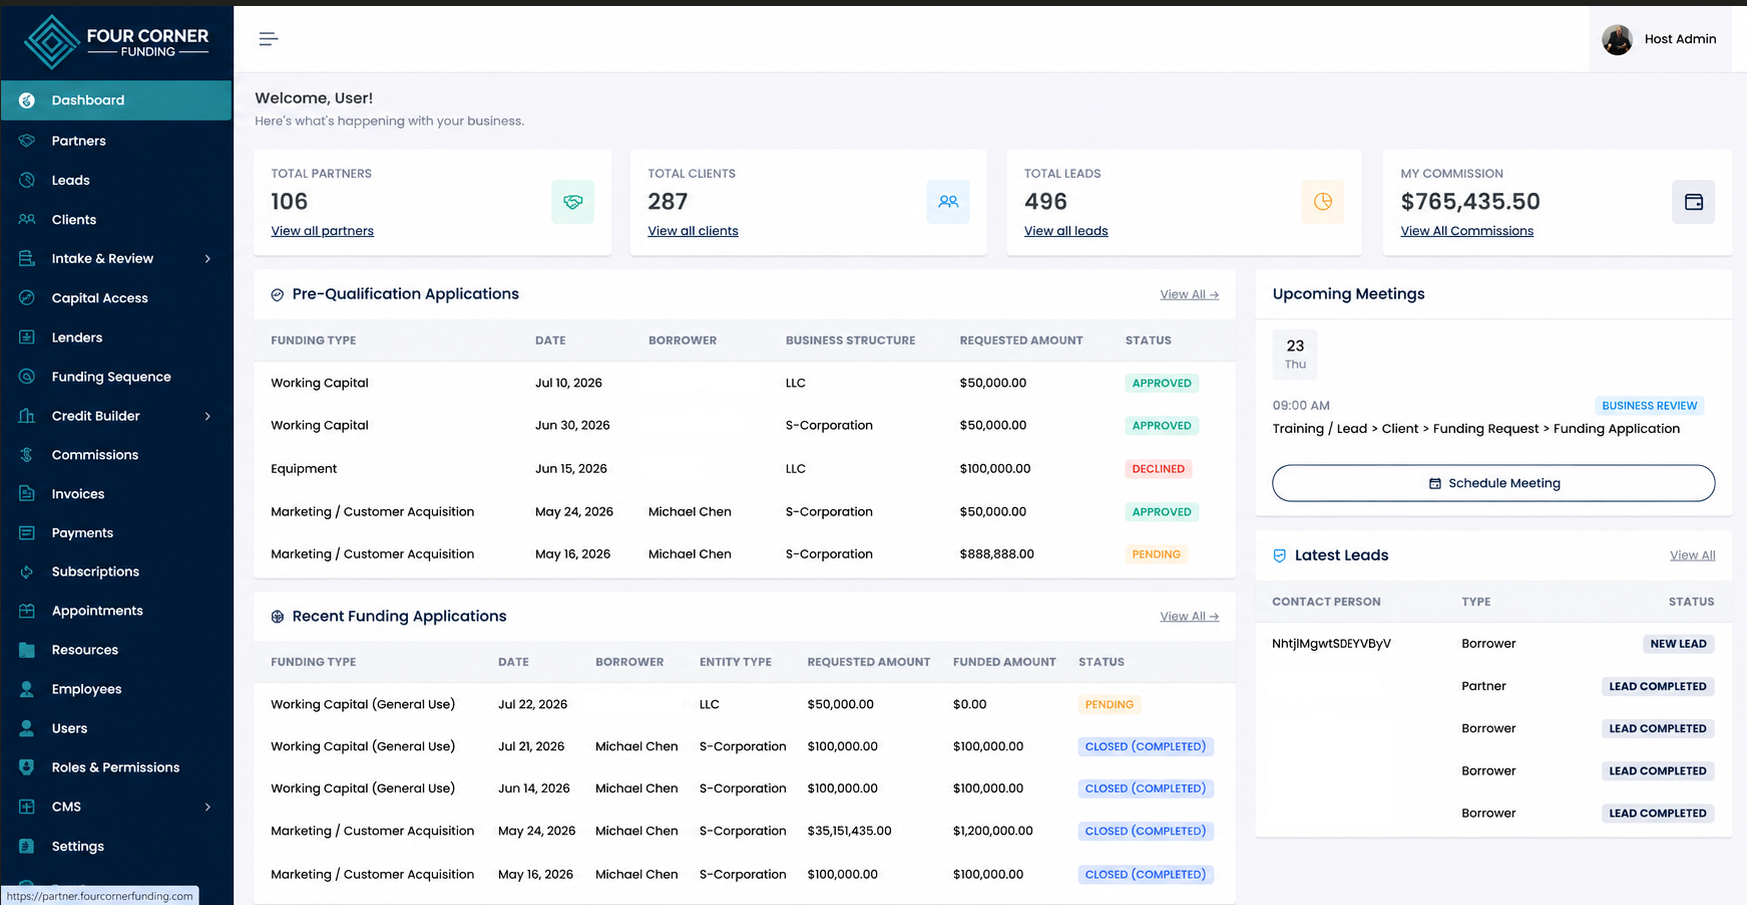Click the Total Clients people card icon

[948, 202]
